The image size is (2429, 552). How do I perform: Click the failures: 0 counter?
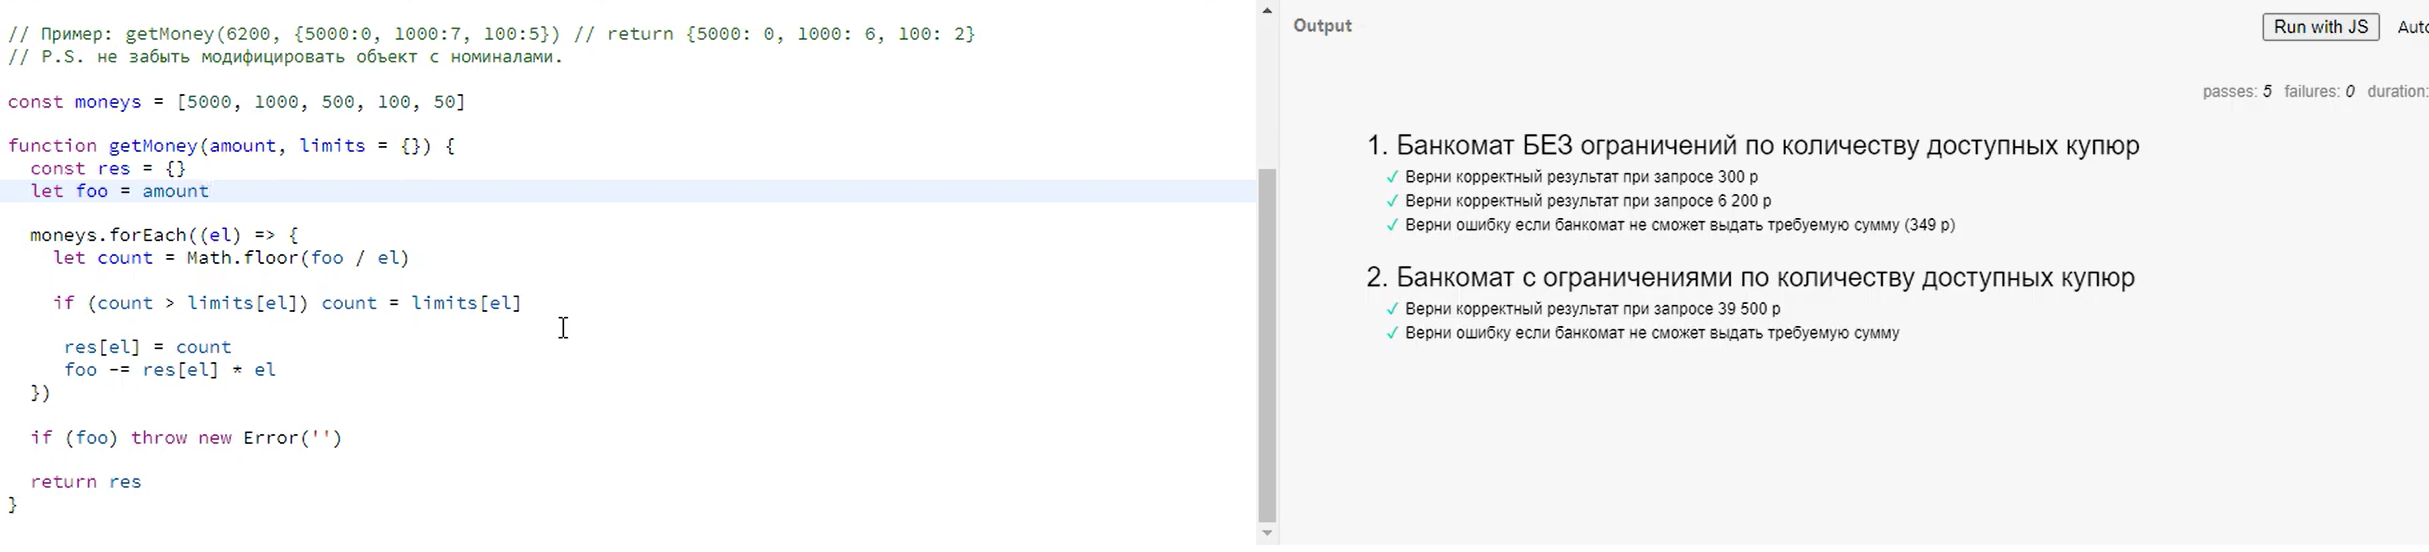coord(2318,92)
